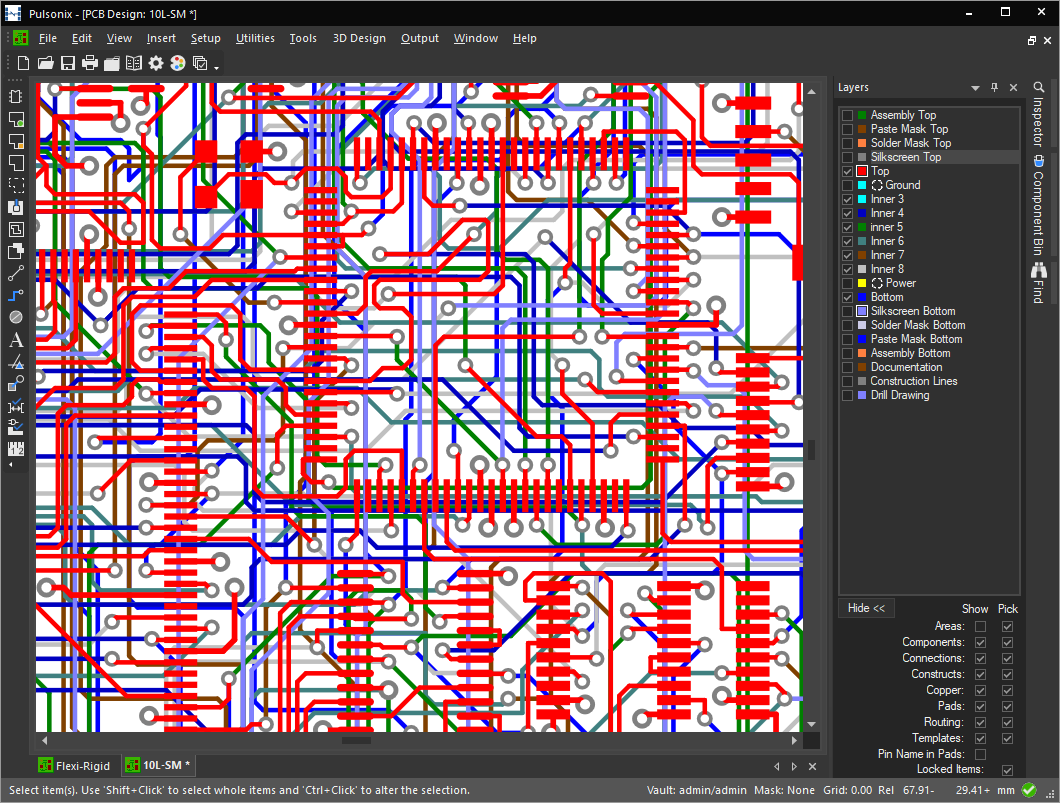Click the measure ruler tool icon
This screenshot has width=1060, height=803.
[x=16, y=449]
